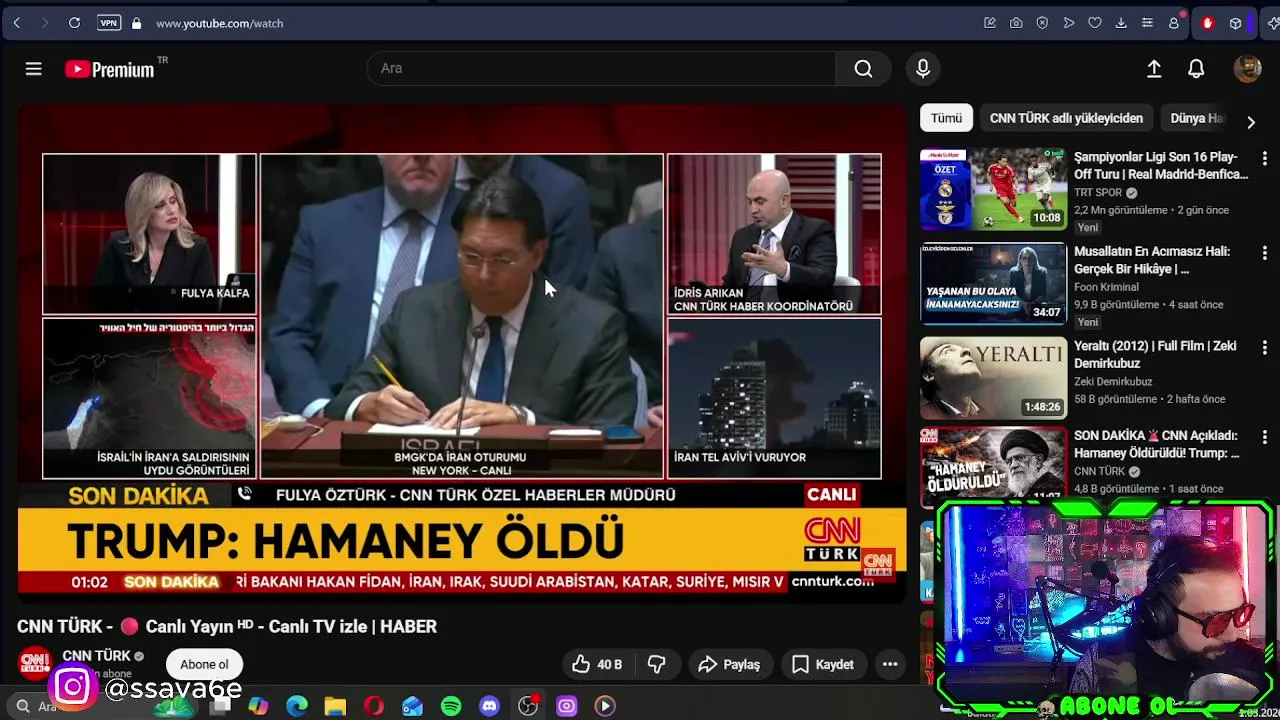Share the video via Paylaş button
Image resolution: width=1280 pixels, height=720 pixels.
pyautogui.click(x=729, y=664)
